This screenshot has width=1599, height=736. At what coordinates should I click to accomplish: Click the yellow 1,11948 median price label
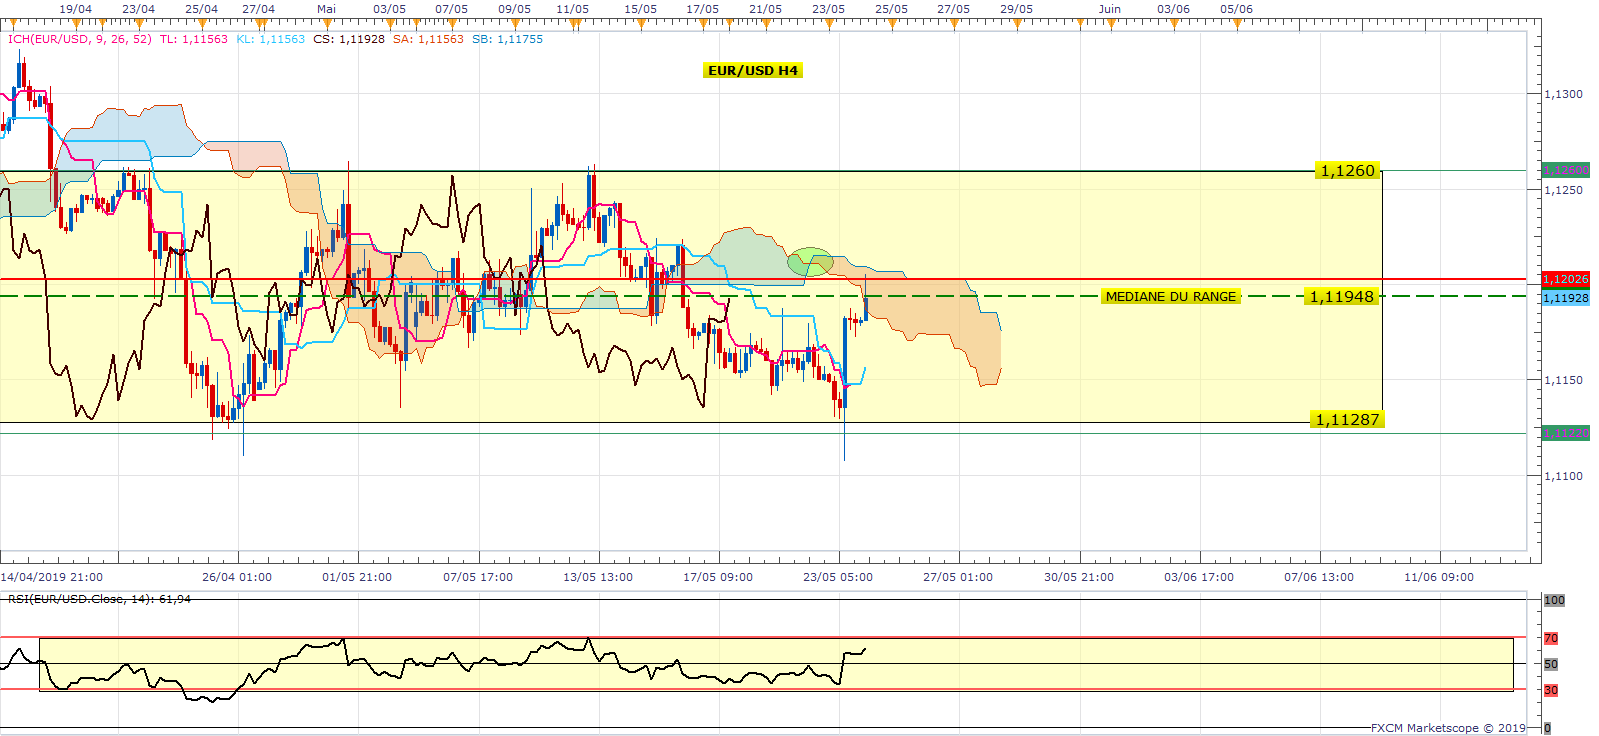click(x=1342, y=296)
